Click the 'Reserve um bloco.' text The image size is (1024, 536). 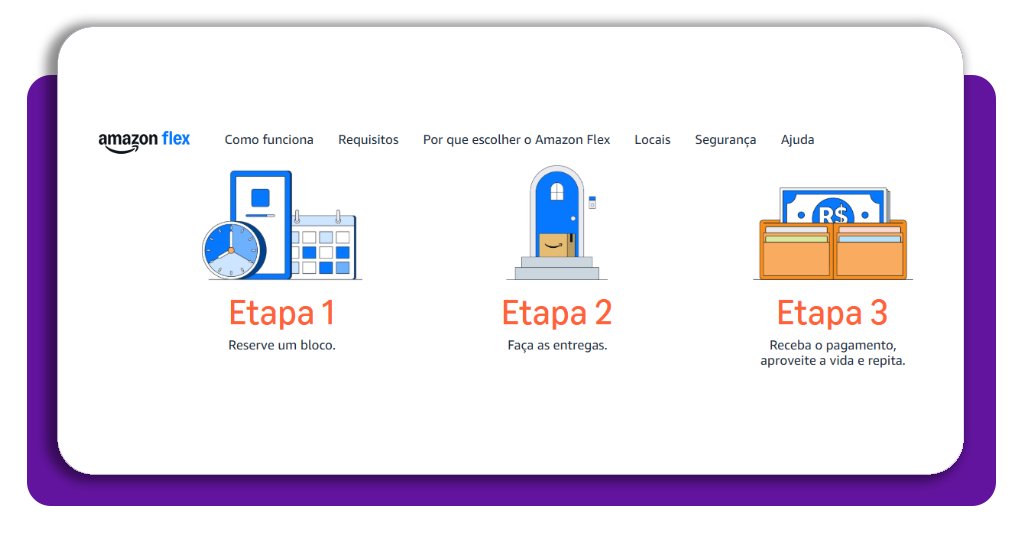pyautogui.click(x=281, y=345)
